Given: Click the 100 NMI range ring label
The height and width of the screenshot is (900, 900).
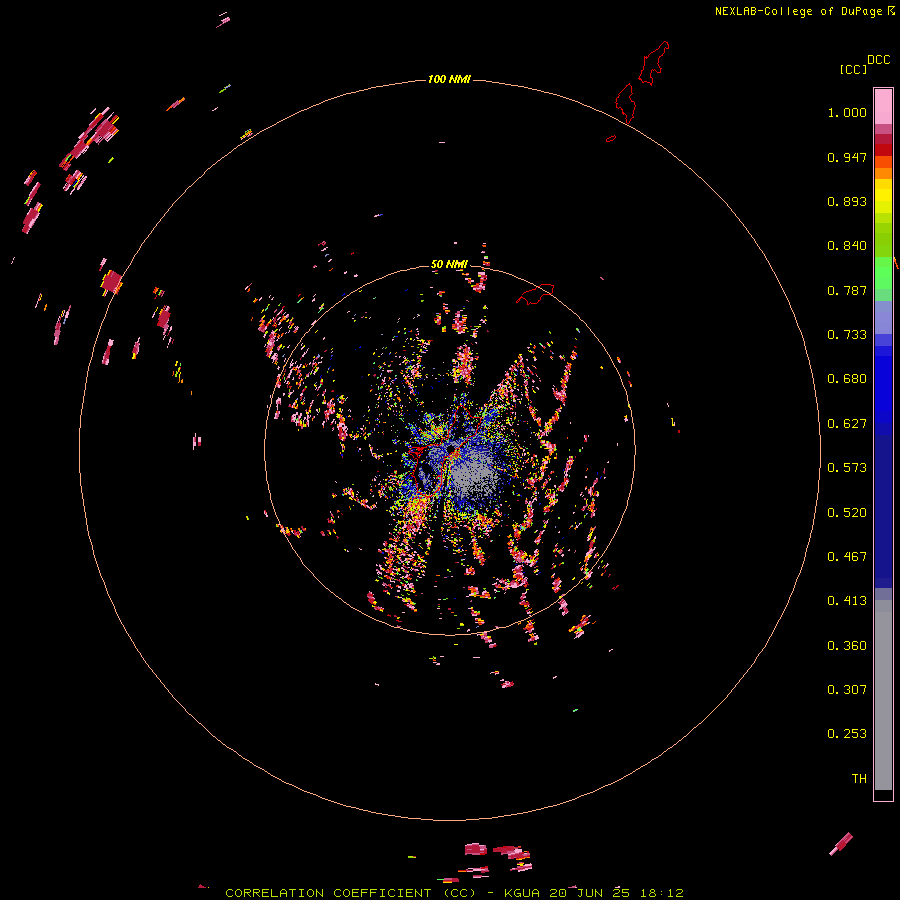Looking at the screenshot, I should (449, 79).
